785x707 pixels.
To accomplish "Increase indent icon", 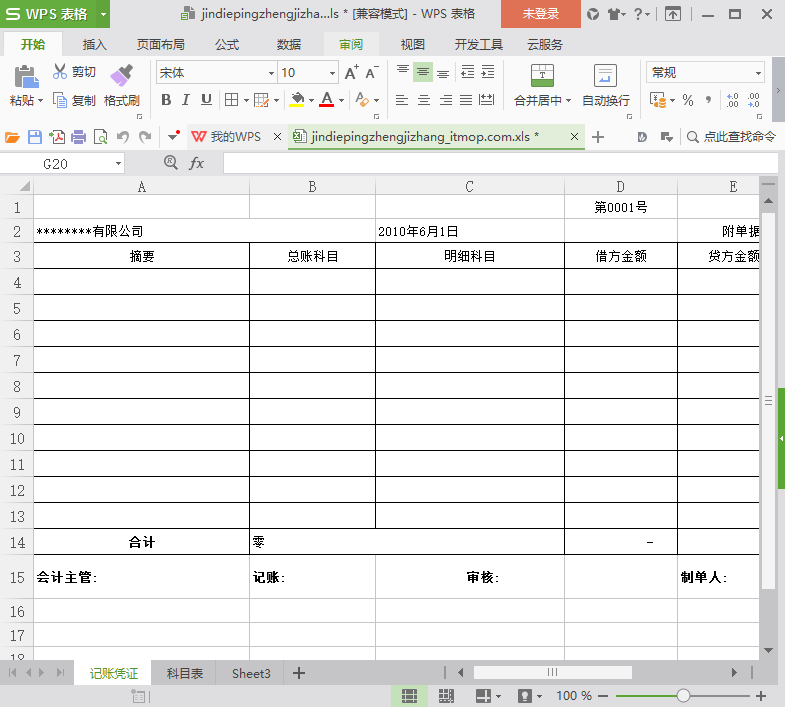I will [488, 72].
